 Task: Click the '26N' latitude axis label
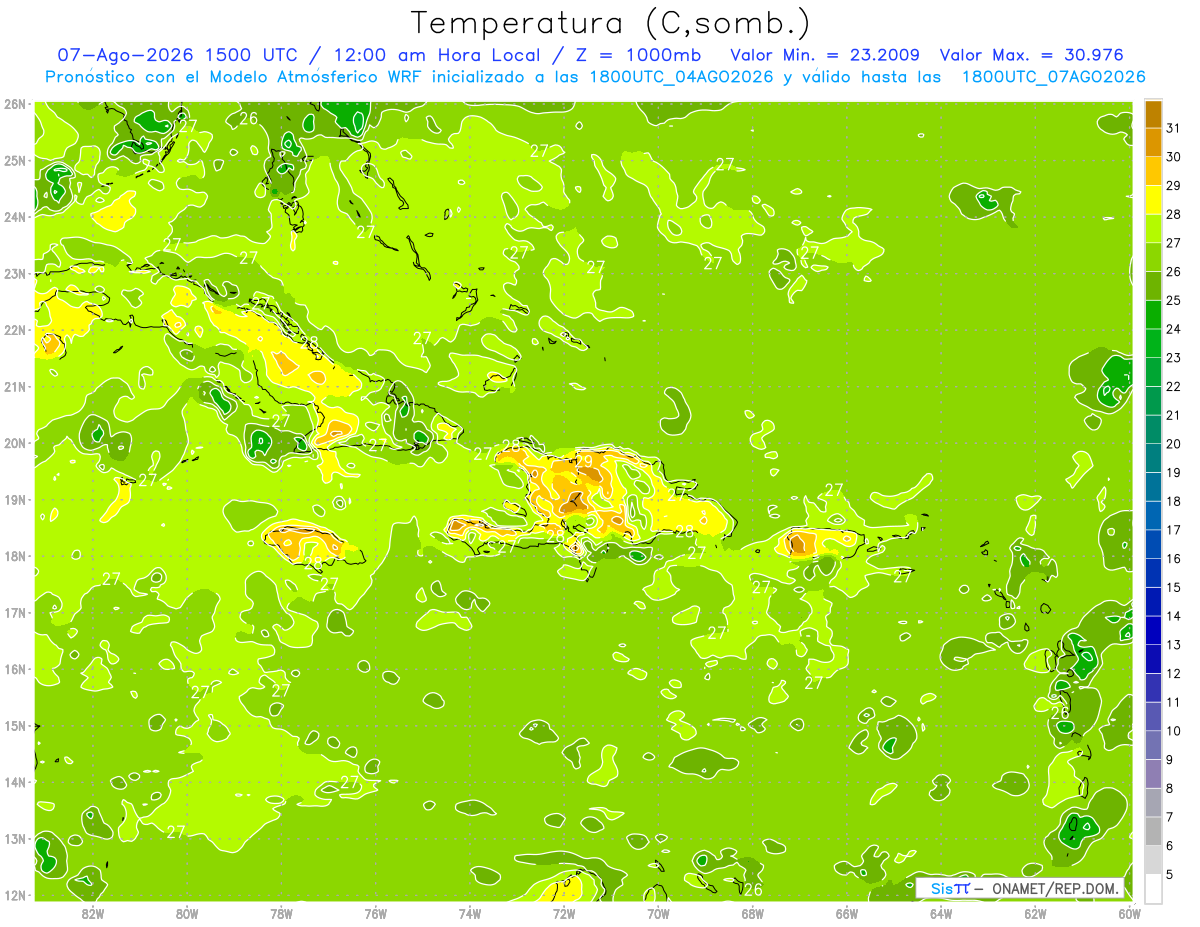(15, 104)
